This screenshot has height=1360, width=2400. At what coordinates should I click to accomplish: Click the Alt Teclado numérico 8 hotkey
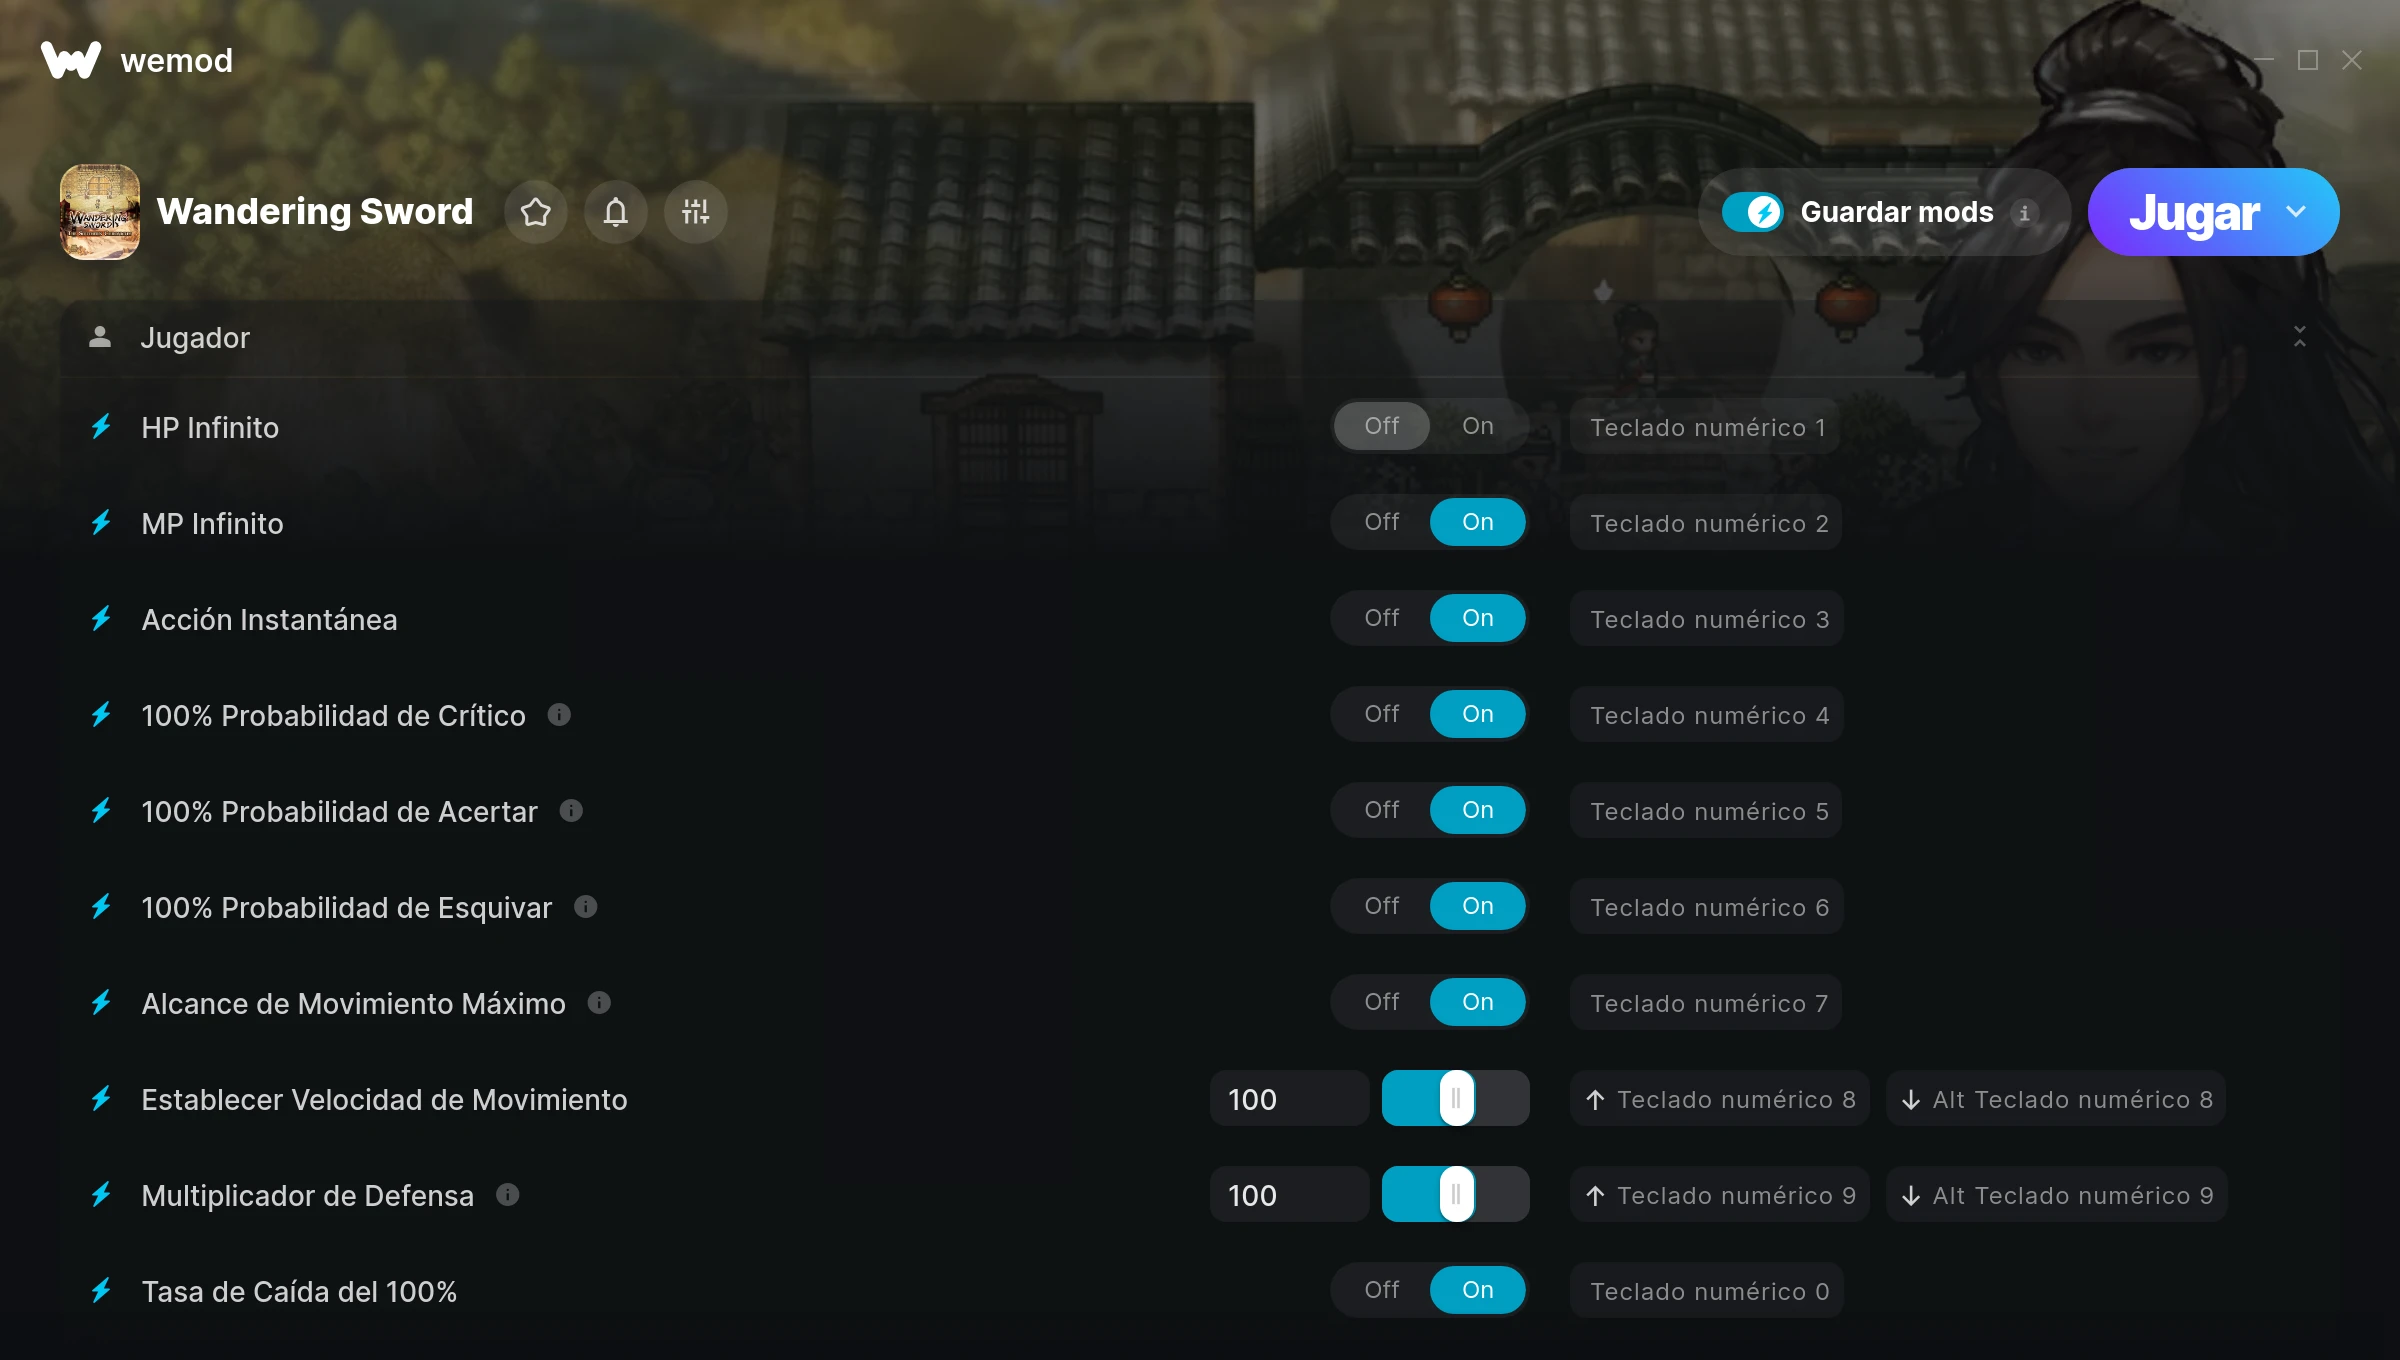click(2056, 1099)
